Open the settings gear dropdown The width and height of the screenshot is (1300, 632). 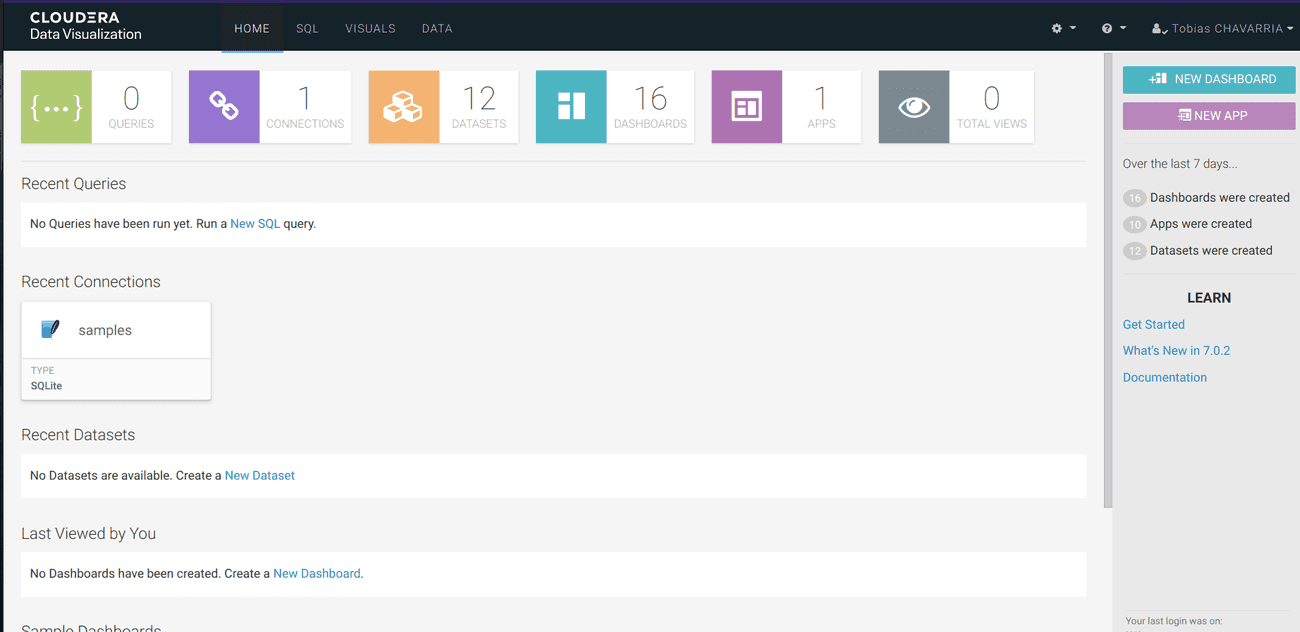tap(1063, 28)
